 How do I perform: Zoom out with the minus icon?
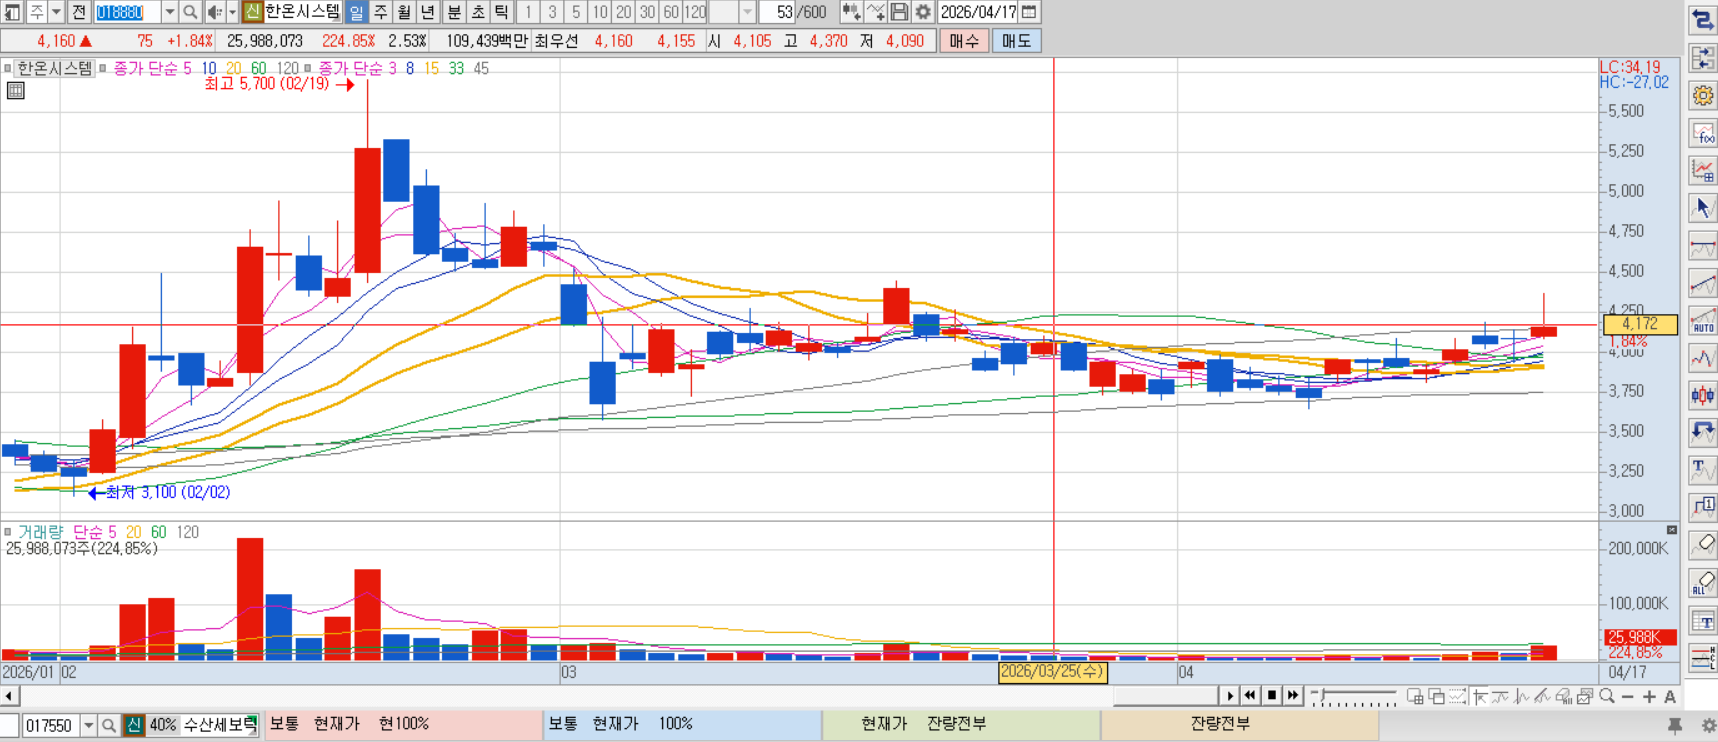tap(1628, 696)
